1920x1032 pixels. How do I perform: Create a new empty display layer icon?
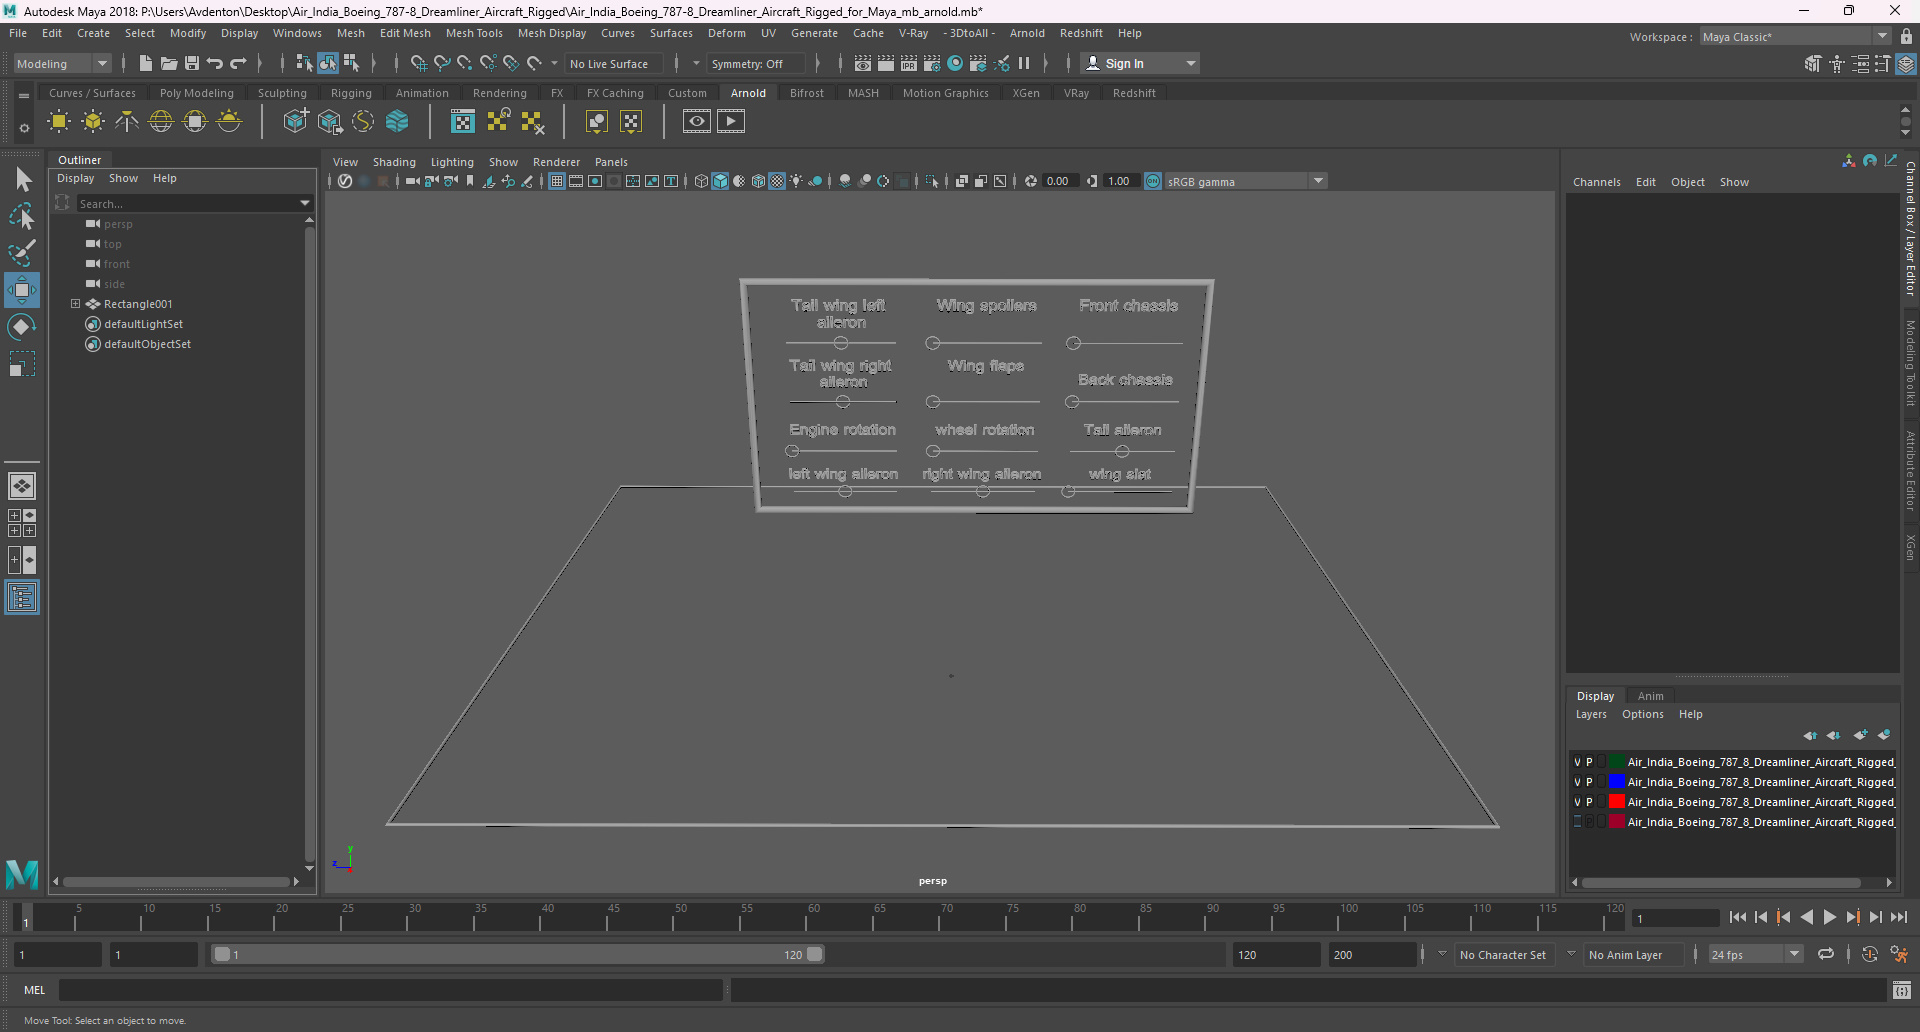(x=1860, y=735)
